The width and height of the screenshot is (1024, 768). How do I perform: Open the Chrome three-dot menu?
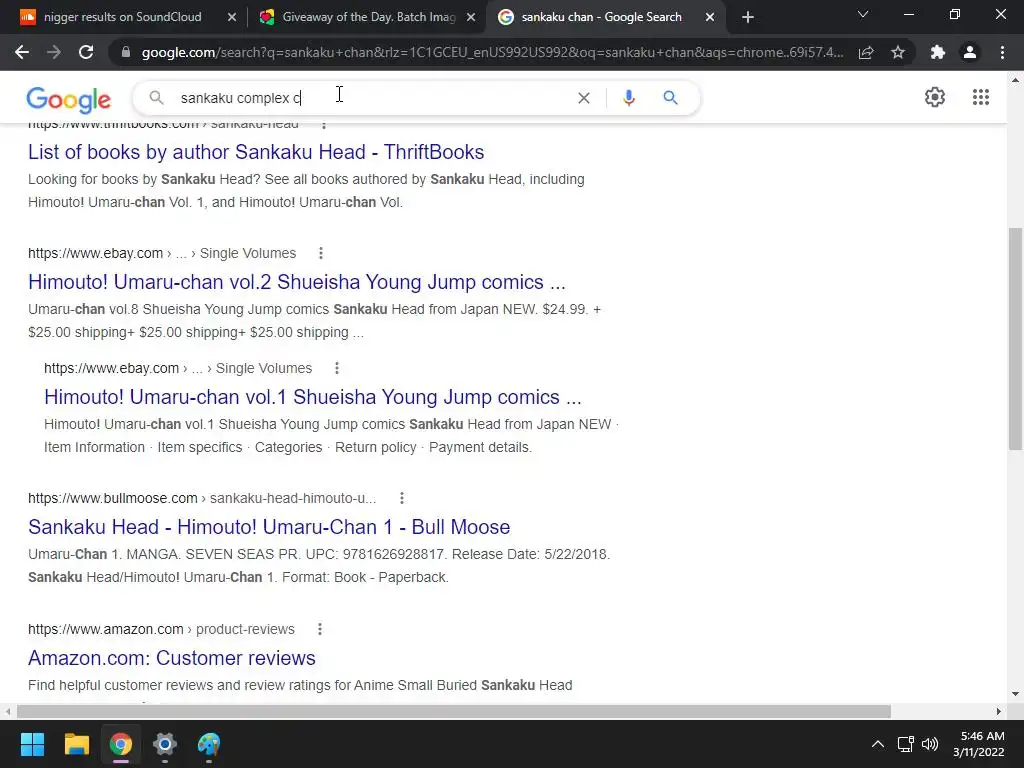point(1002,52)
